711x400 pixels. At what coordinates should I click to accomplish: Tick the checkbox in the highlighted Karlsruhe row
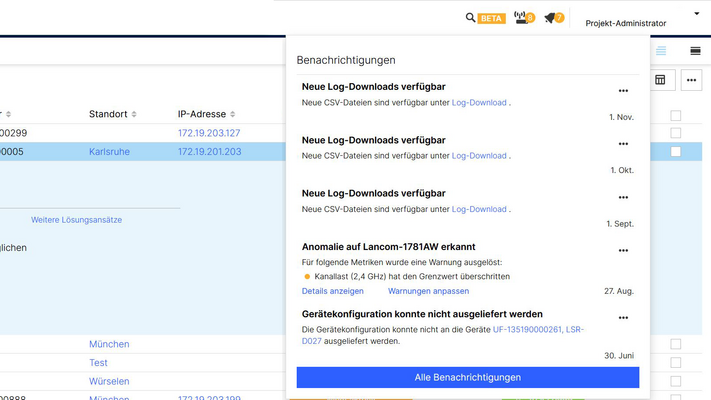point(676,152)
